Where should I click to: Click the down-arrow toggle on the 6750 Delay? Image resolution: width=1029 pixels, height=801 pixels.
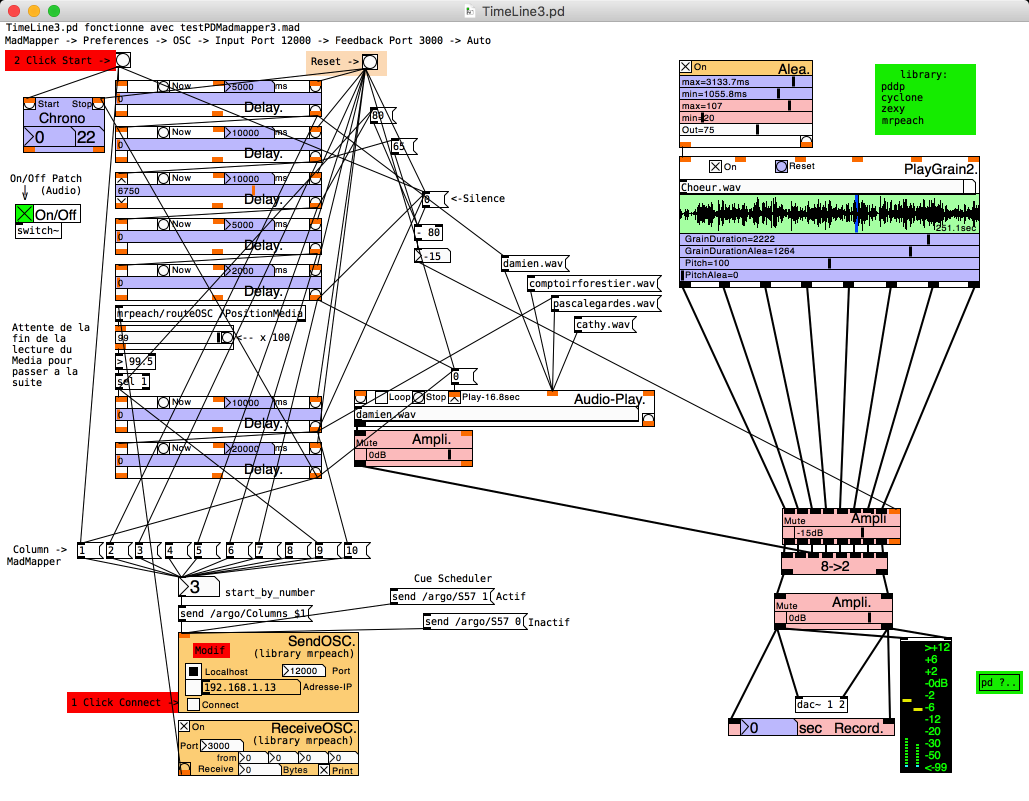[121, 202]
